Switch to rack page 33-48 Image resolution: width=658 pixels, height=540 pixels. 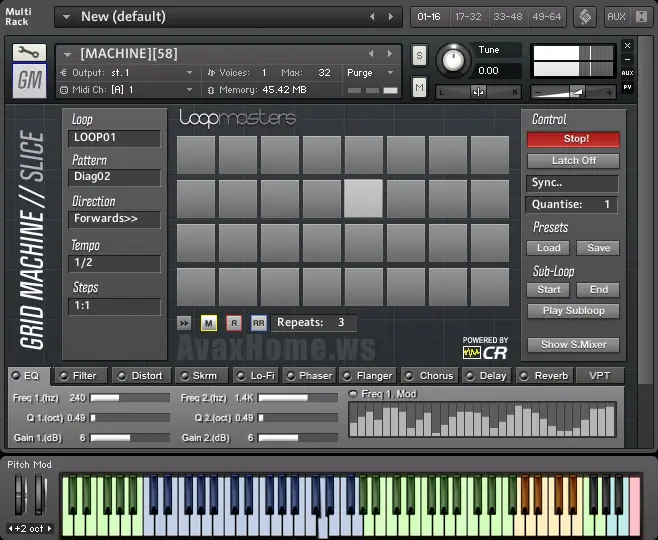tap(508, 17)
